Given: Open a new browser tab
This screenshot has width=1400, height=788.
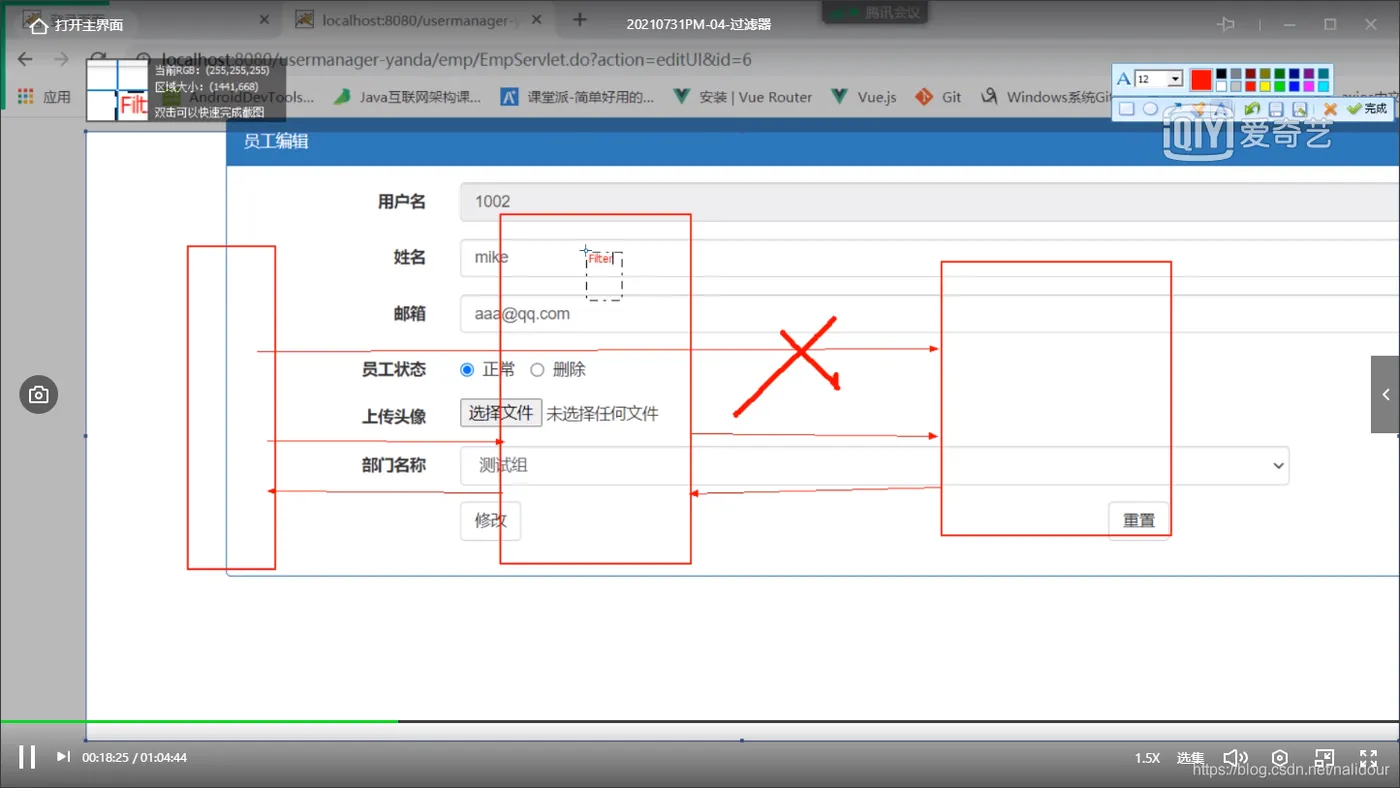Looking at the screenshot, I should 580,20.
